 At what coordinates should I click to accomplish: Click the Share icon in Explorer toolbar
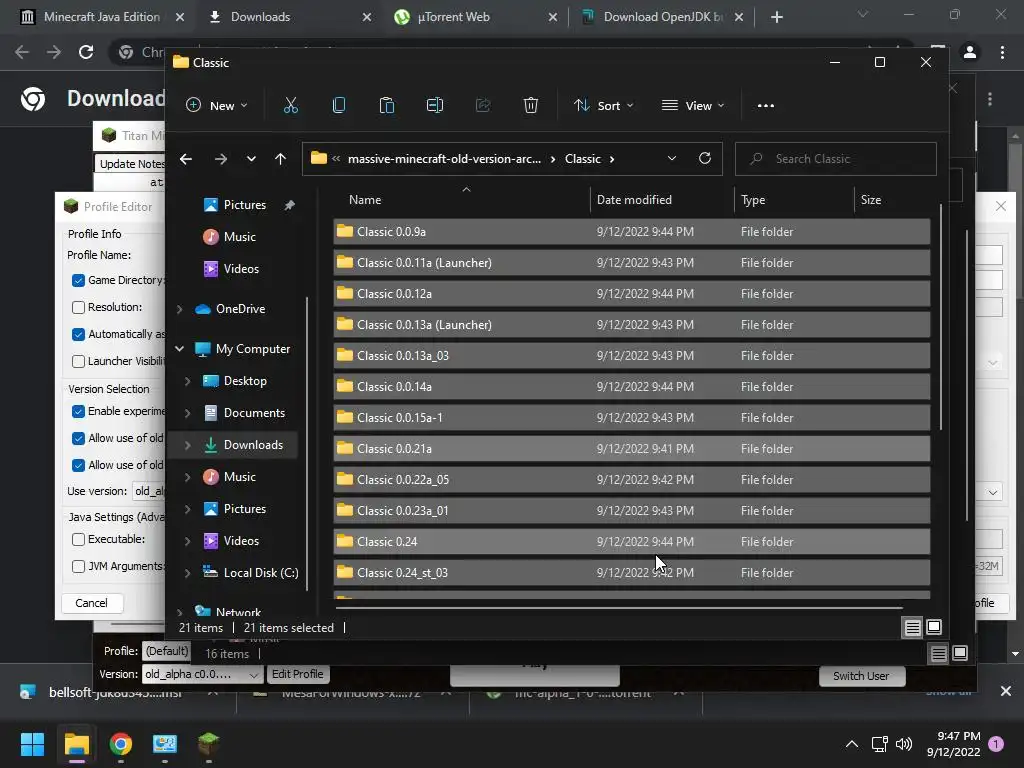point(483,105)
